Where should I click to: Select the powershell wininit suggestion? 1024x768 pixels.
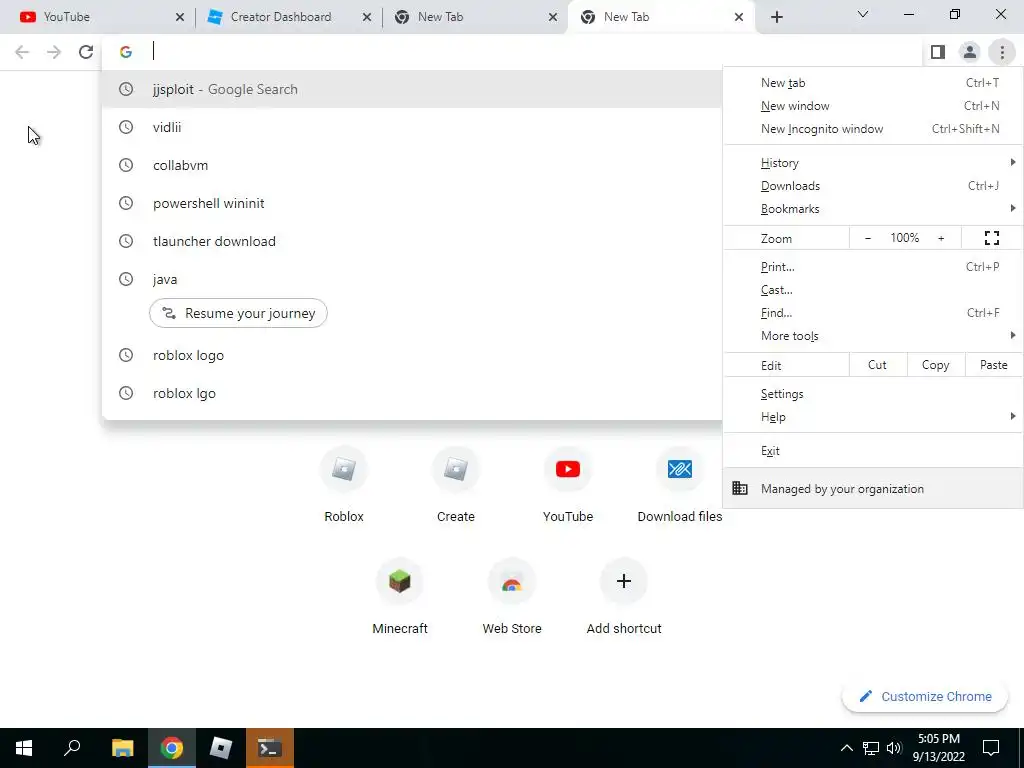pos(412,203)
